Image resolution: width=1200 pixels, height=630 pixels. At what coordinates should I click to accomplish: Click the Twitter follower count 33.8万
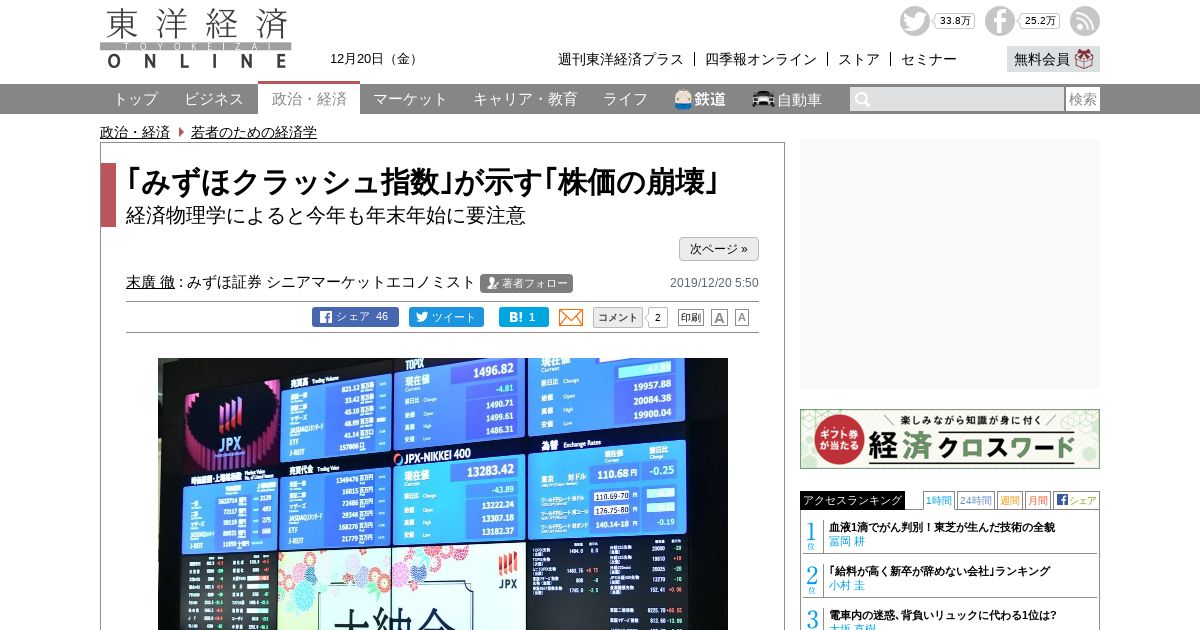pos(955,21)
